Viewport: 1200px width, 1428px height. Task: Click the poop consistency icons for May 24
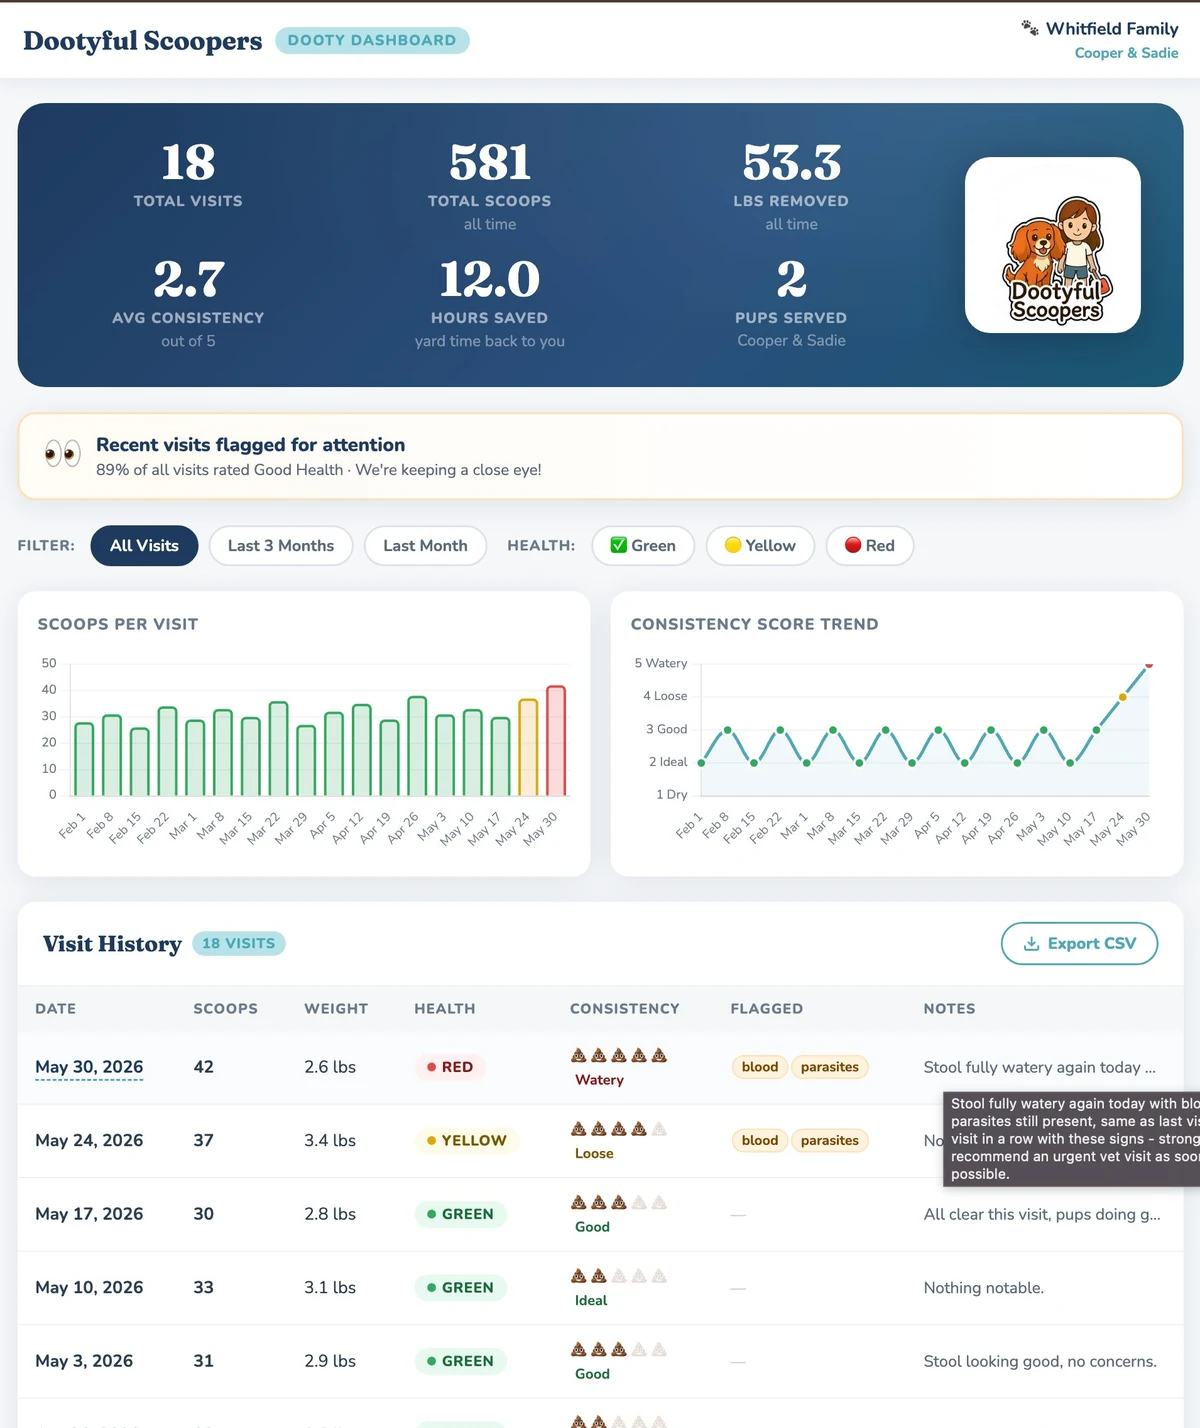coord(619,1129)
